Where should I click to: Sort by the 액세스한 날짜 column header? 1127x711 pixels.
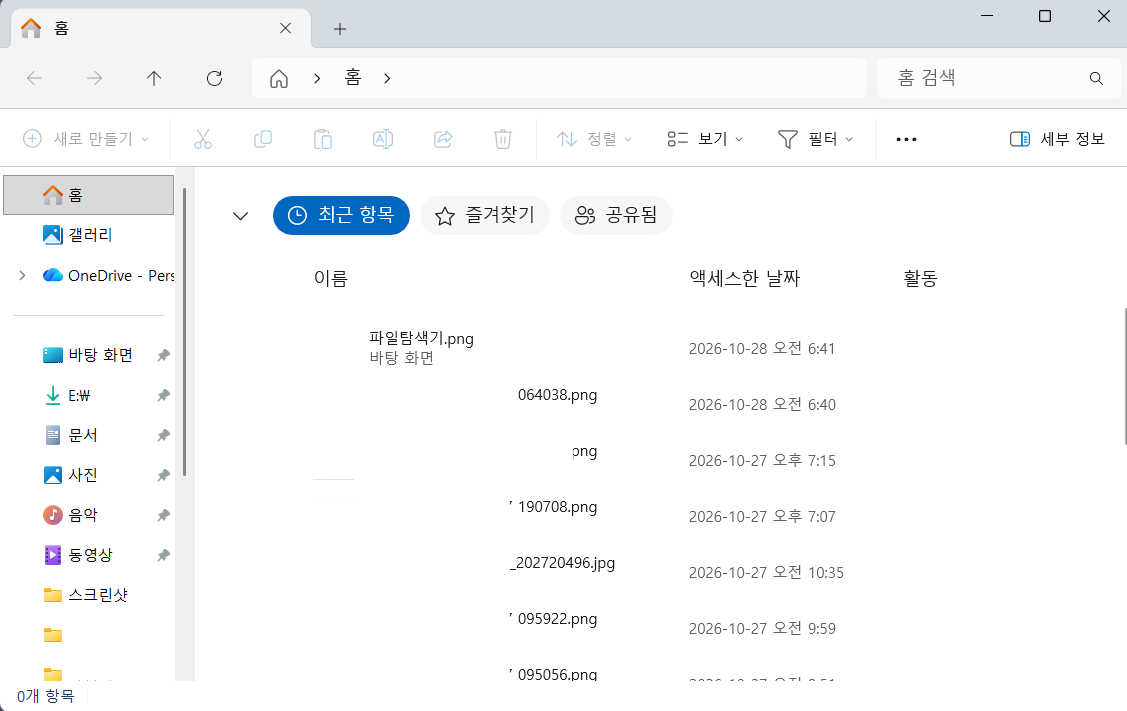[x=745, y=278]
